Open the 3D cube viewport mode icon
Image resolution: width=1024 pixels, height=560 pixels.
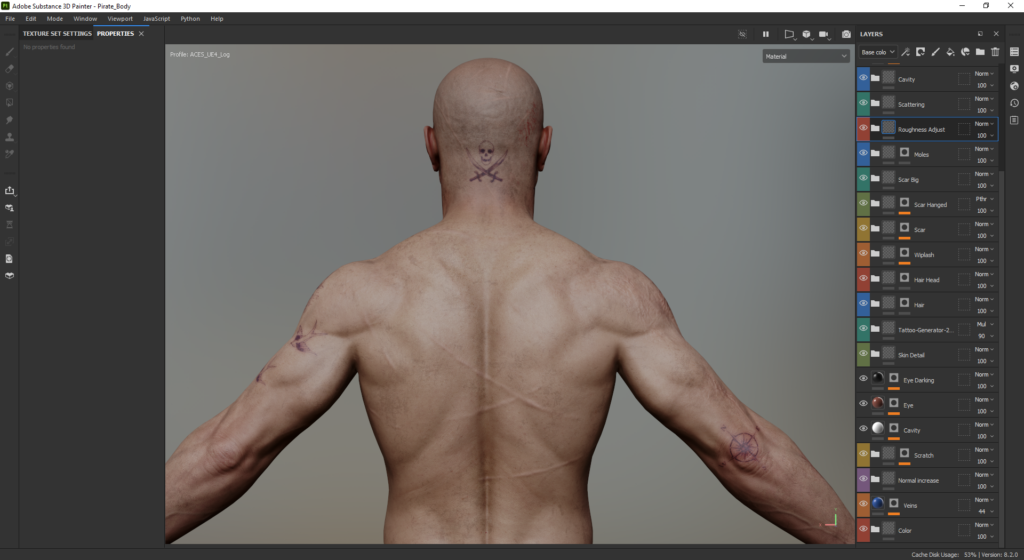coord(807,34)
